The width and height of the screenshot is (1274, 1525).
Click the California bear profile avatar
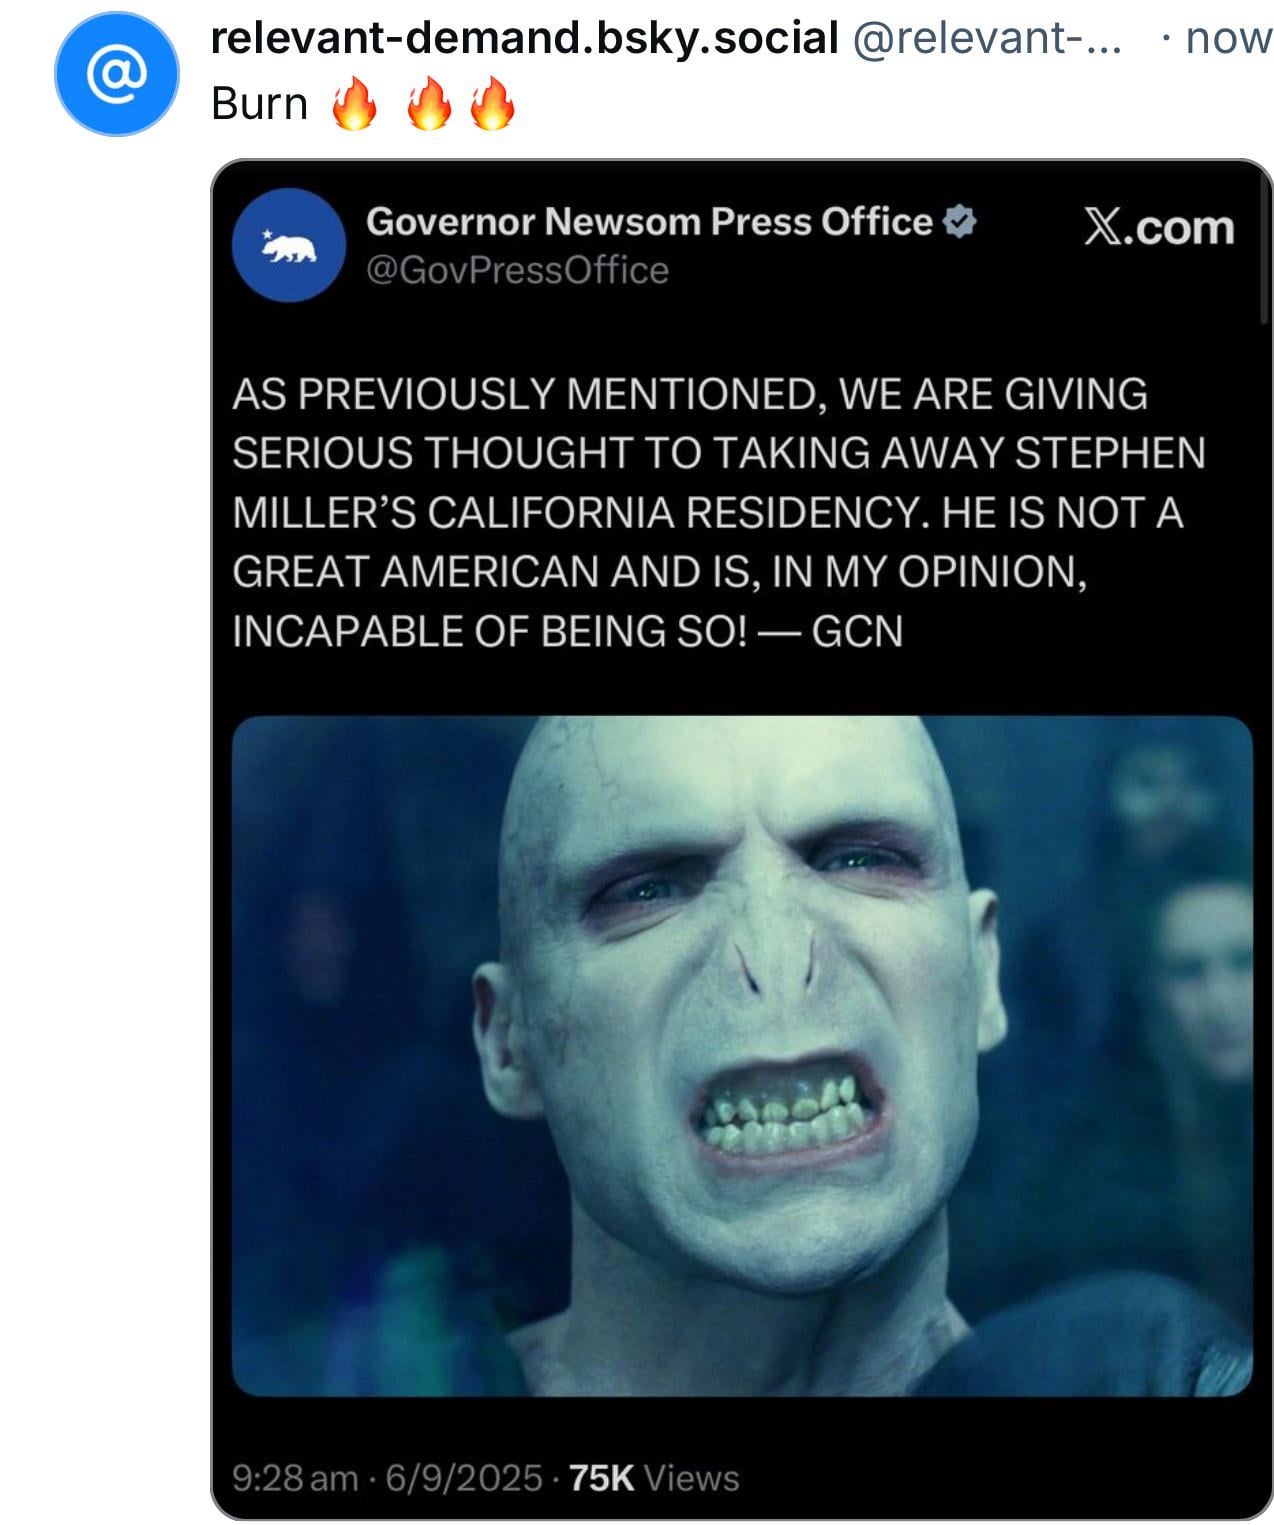point(289,245)
